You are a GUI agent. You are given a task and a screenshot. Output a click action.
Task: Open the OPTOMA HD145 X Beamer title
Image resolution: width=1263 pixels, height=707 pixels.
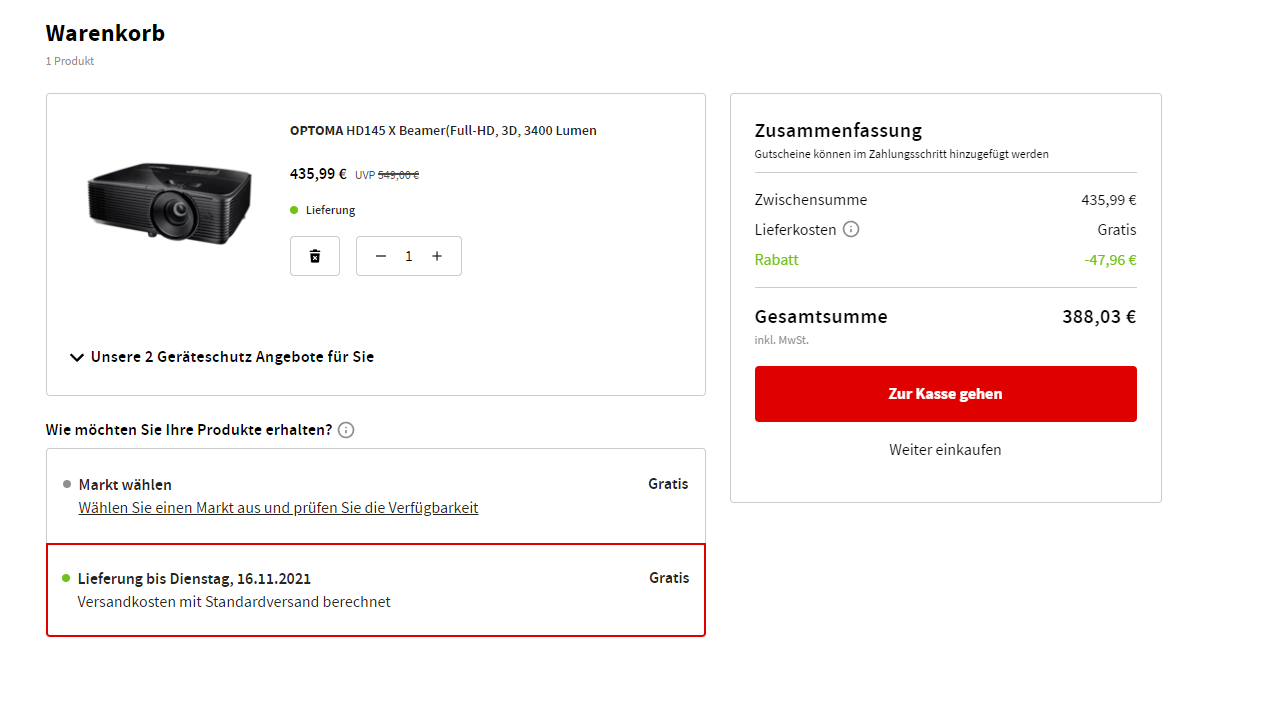click(x=443, y=131)
